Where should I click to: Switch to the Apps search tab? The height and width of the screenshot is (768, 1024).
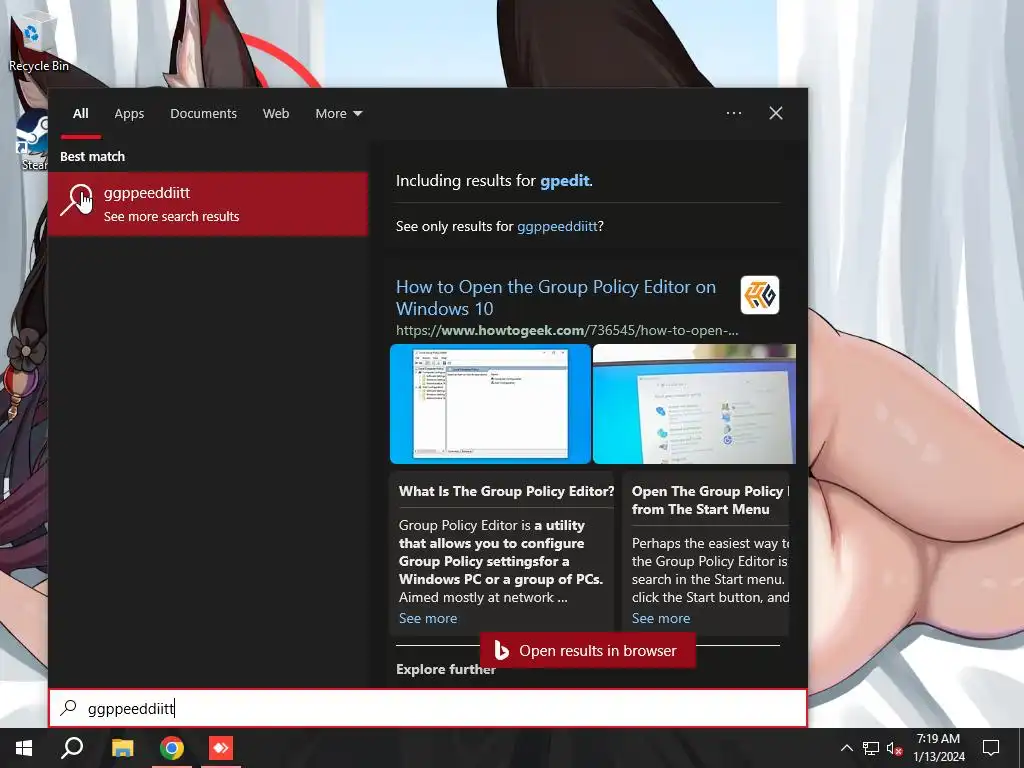click(x=129, y=114)
